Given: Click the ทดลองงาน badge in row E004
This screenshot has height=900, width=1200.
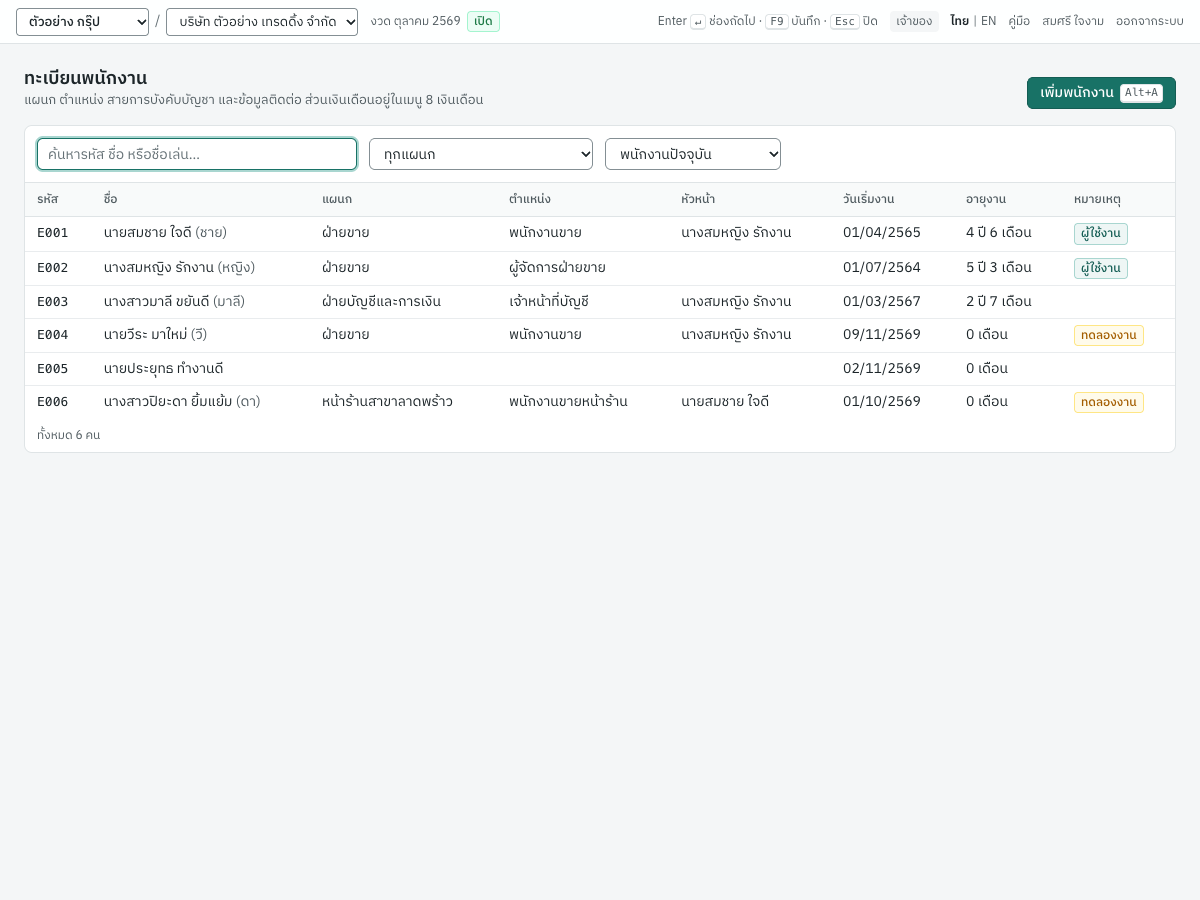Looking at the screenshot, I should pos(1109,335).
